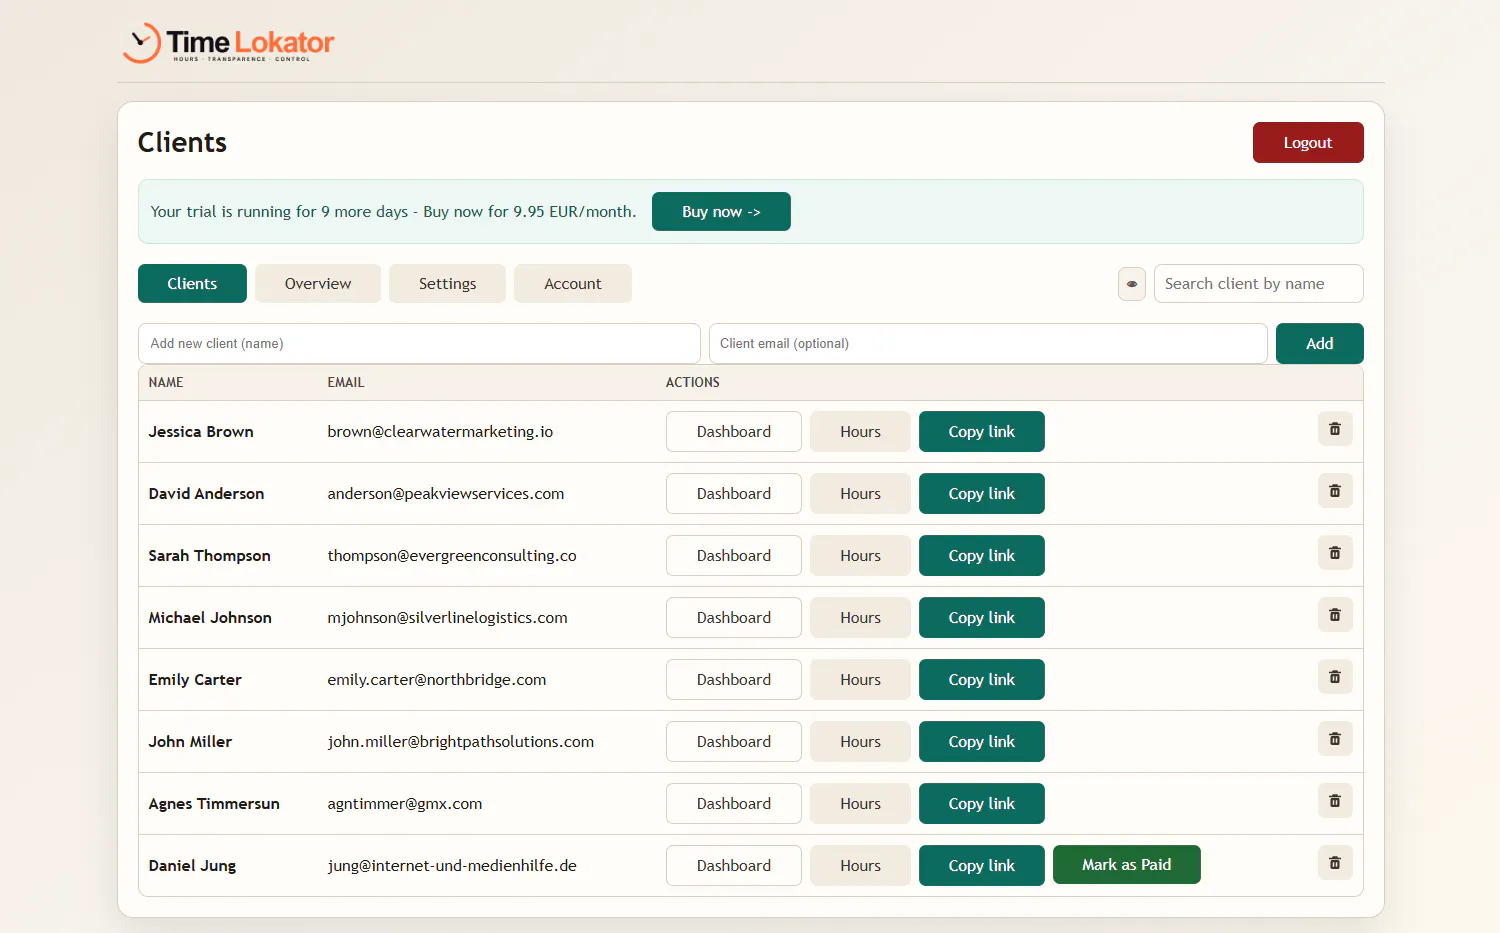Click email anderson@peakviewservices.com
The width and height of the screenshot is (1500, 933).
[x=446, y=493]
